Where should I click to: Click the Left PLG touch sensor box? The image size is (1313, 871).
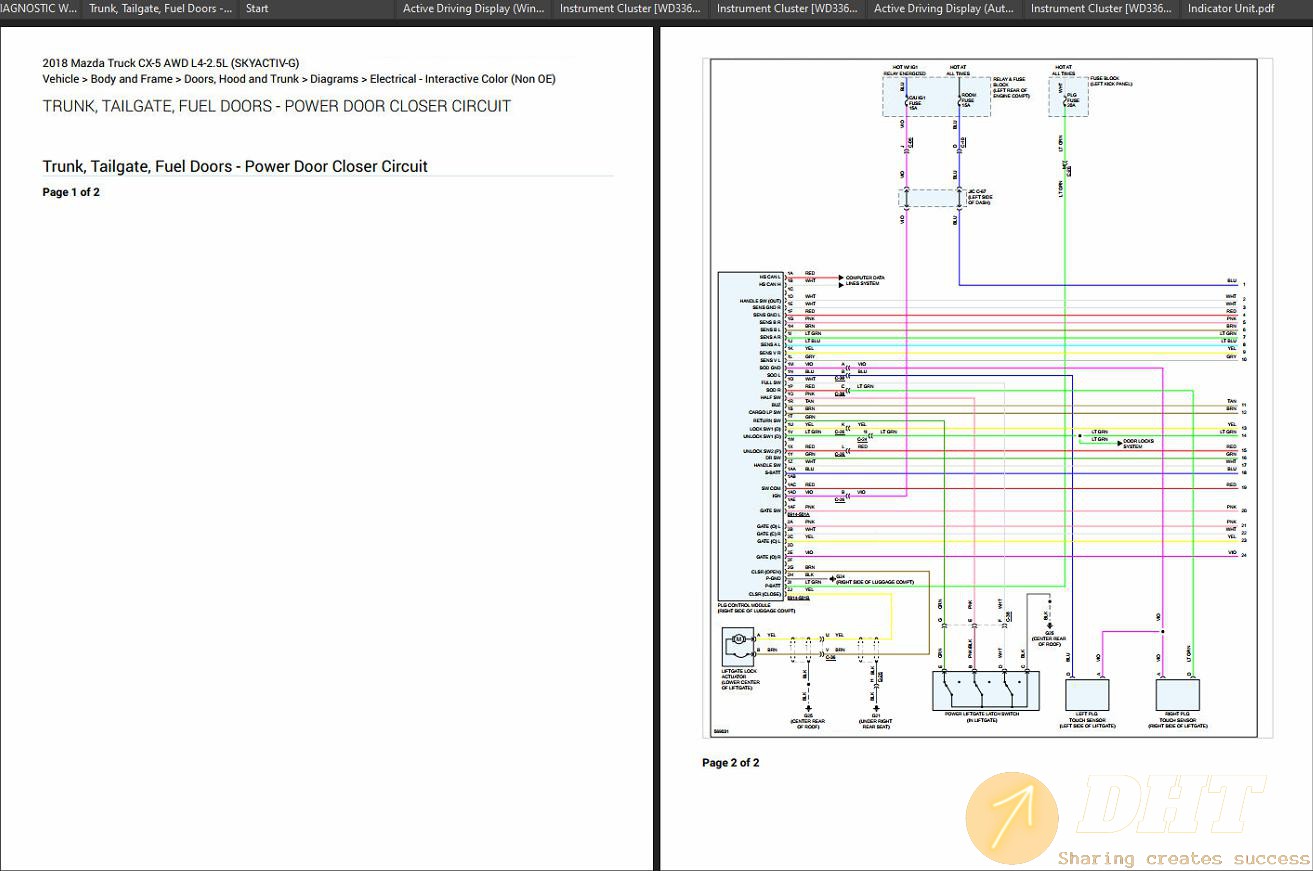1087,695
